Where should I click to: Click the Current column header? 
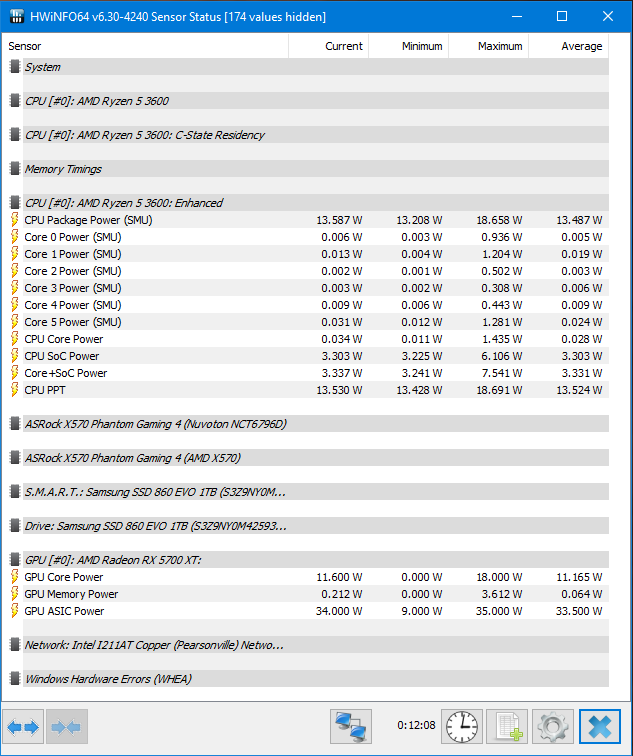(x=329, y=46)
